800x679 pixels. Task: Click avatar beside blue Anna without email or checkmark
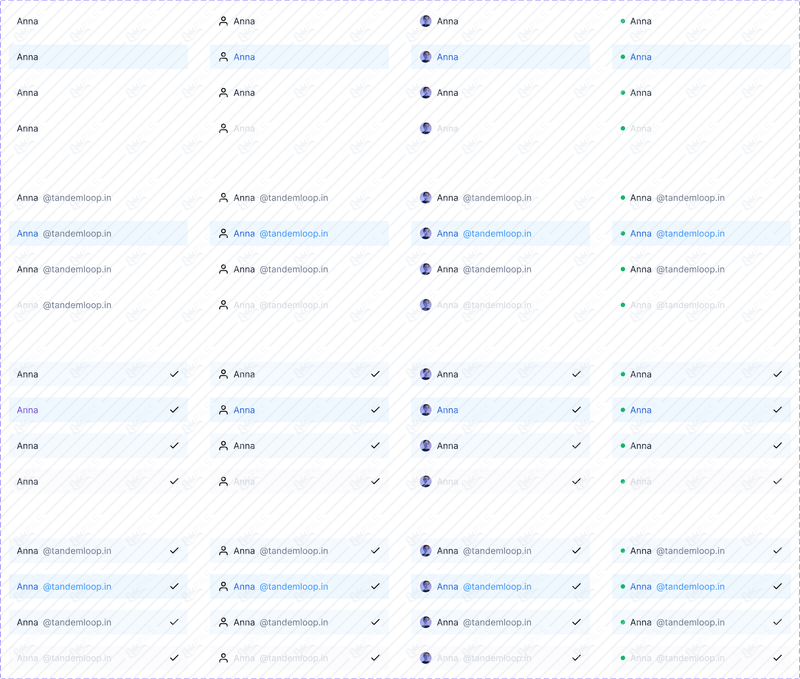[426, 57]
